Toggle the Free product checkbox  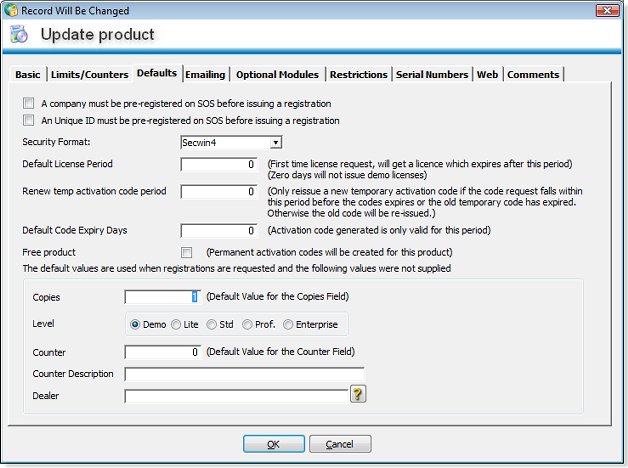[x=186, y=252]
